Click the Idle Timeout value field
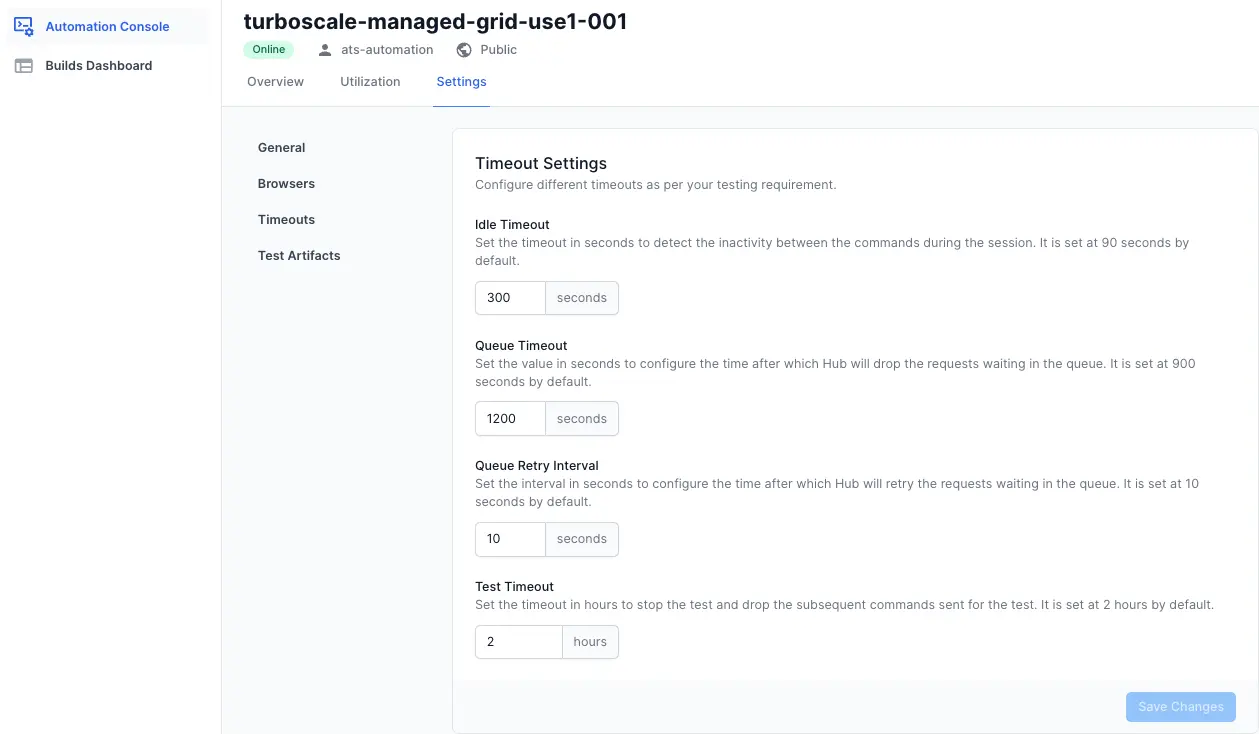The height and width of the screenshot is (734, 1259). (x=510, y=297)
